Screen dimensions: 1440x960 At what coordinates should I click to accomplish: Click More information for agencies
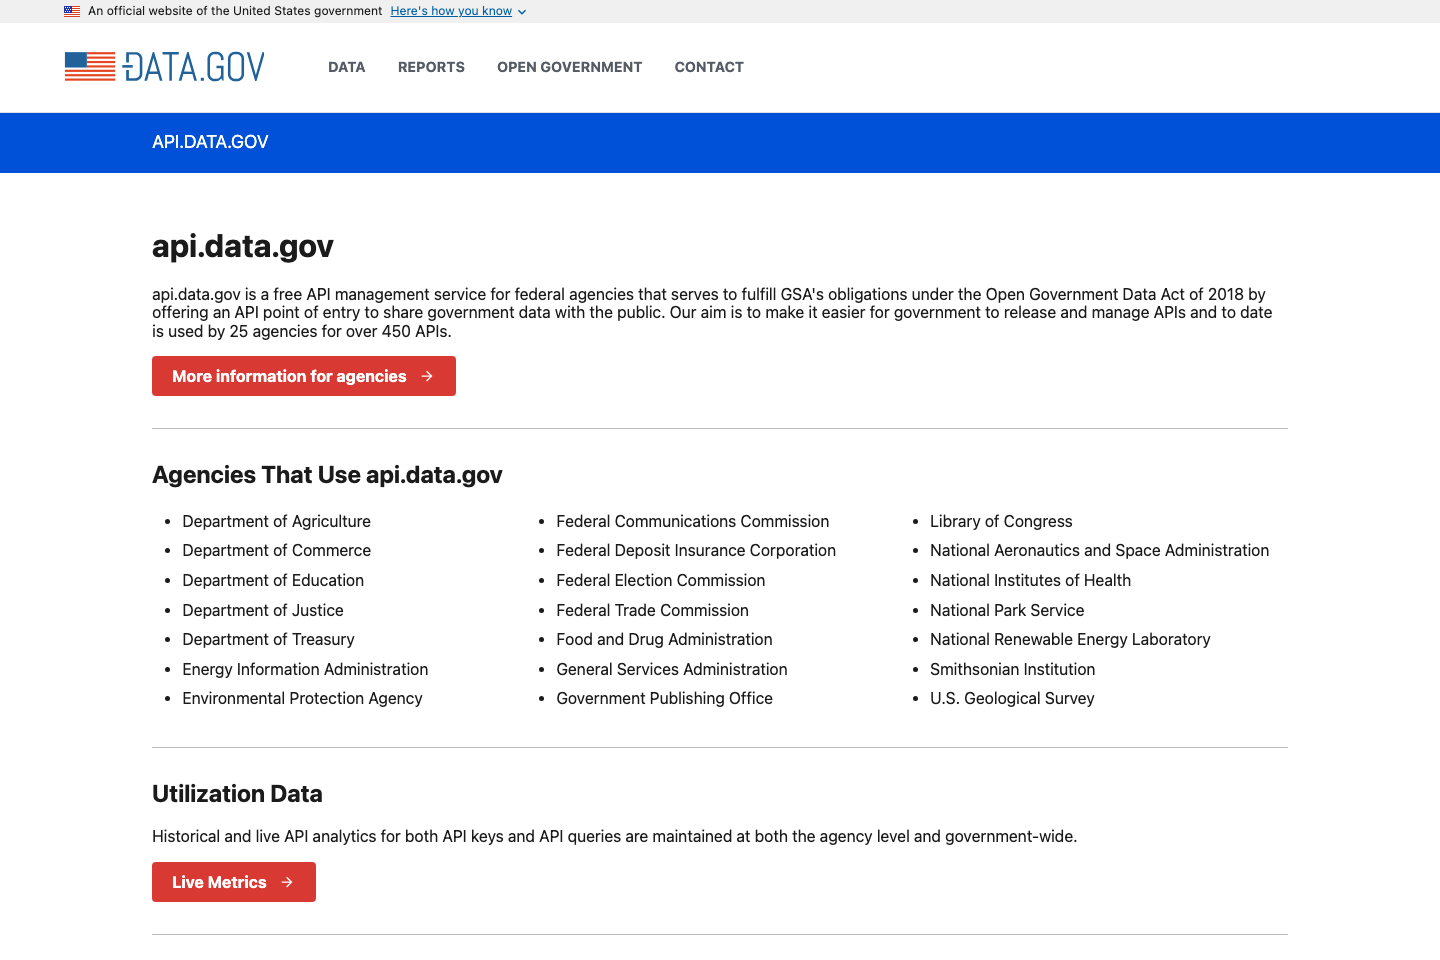[289, 376]
